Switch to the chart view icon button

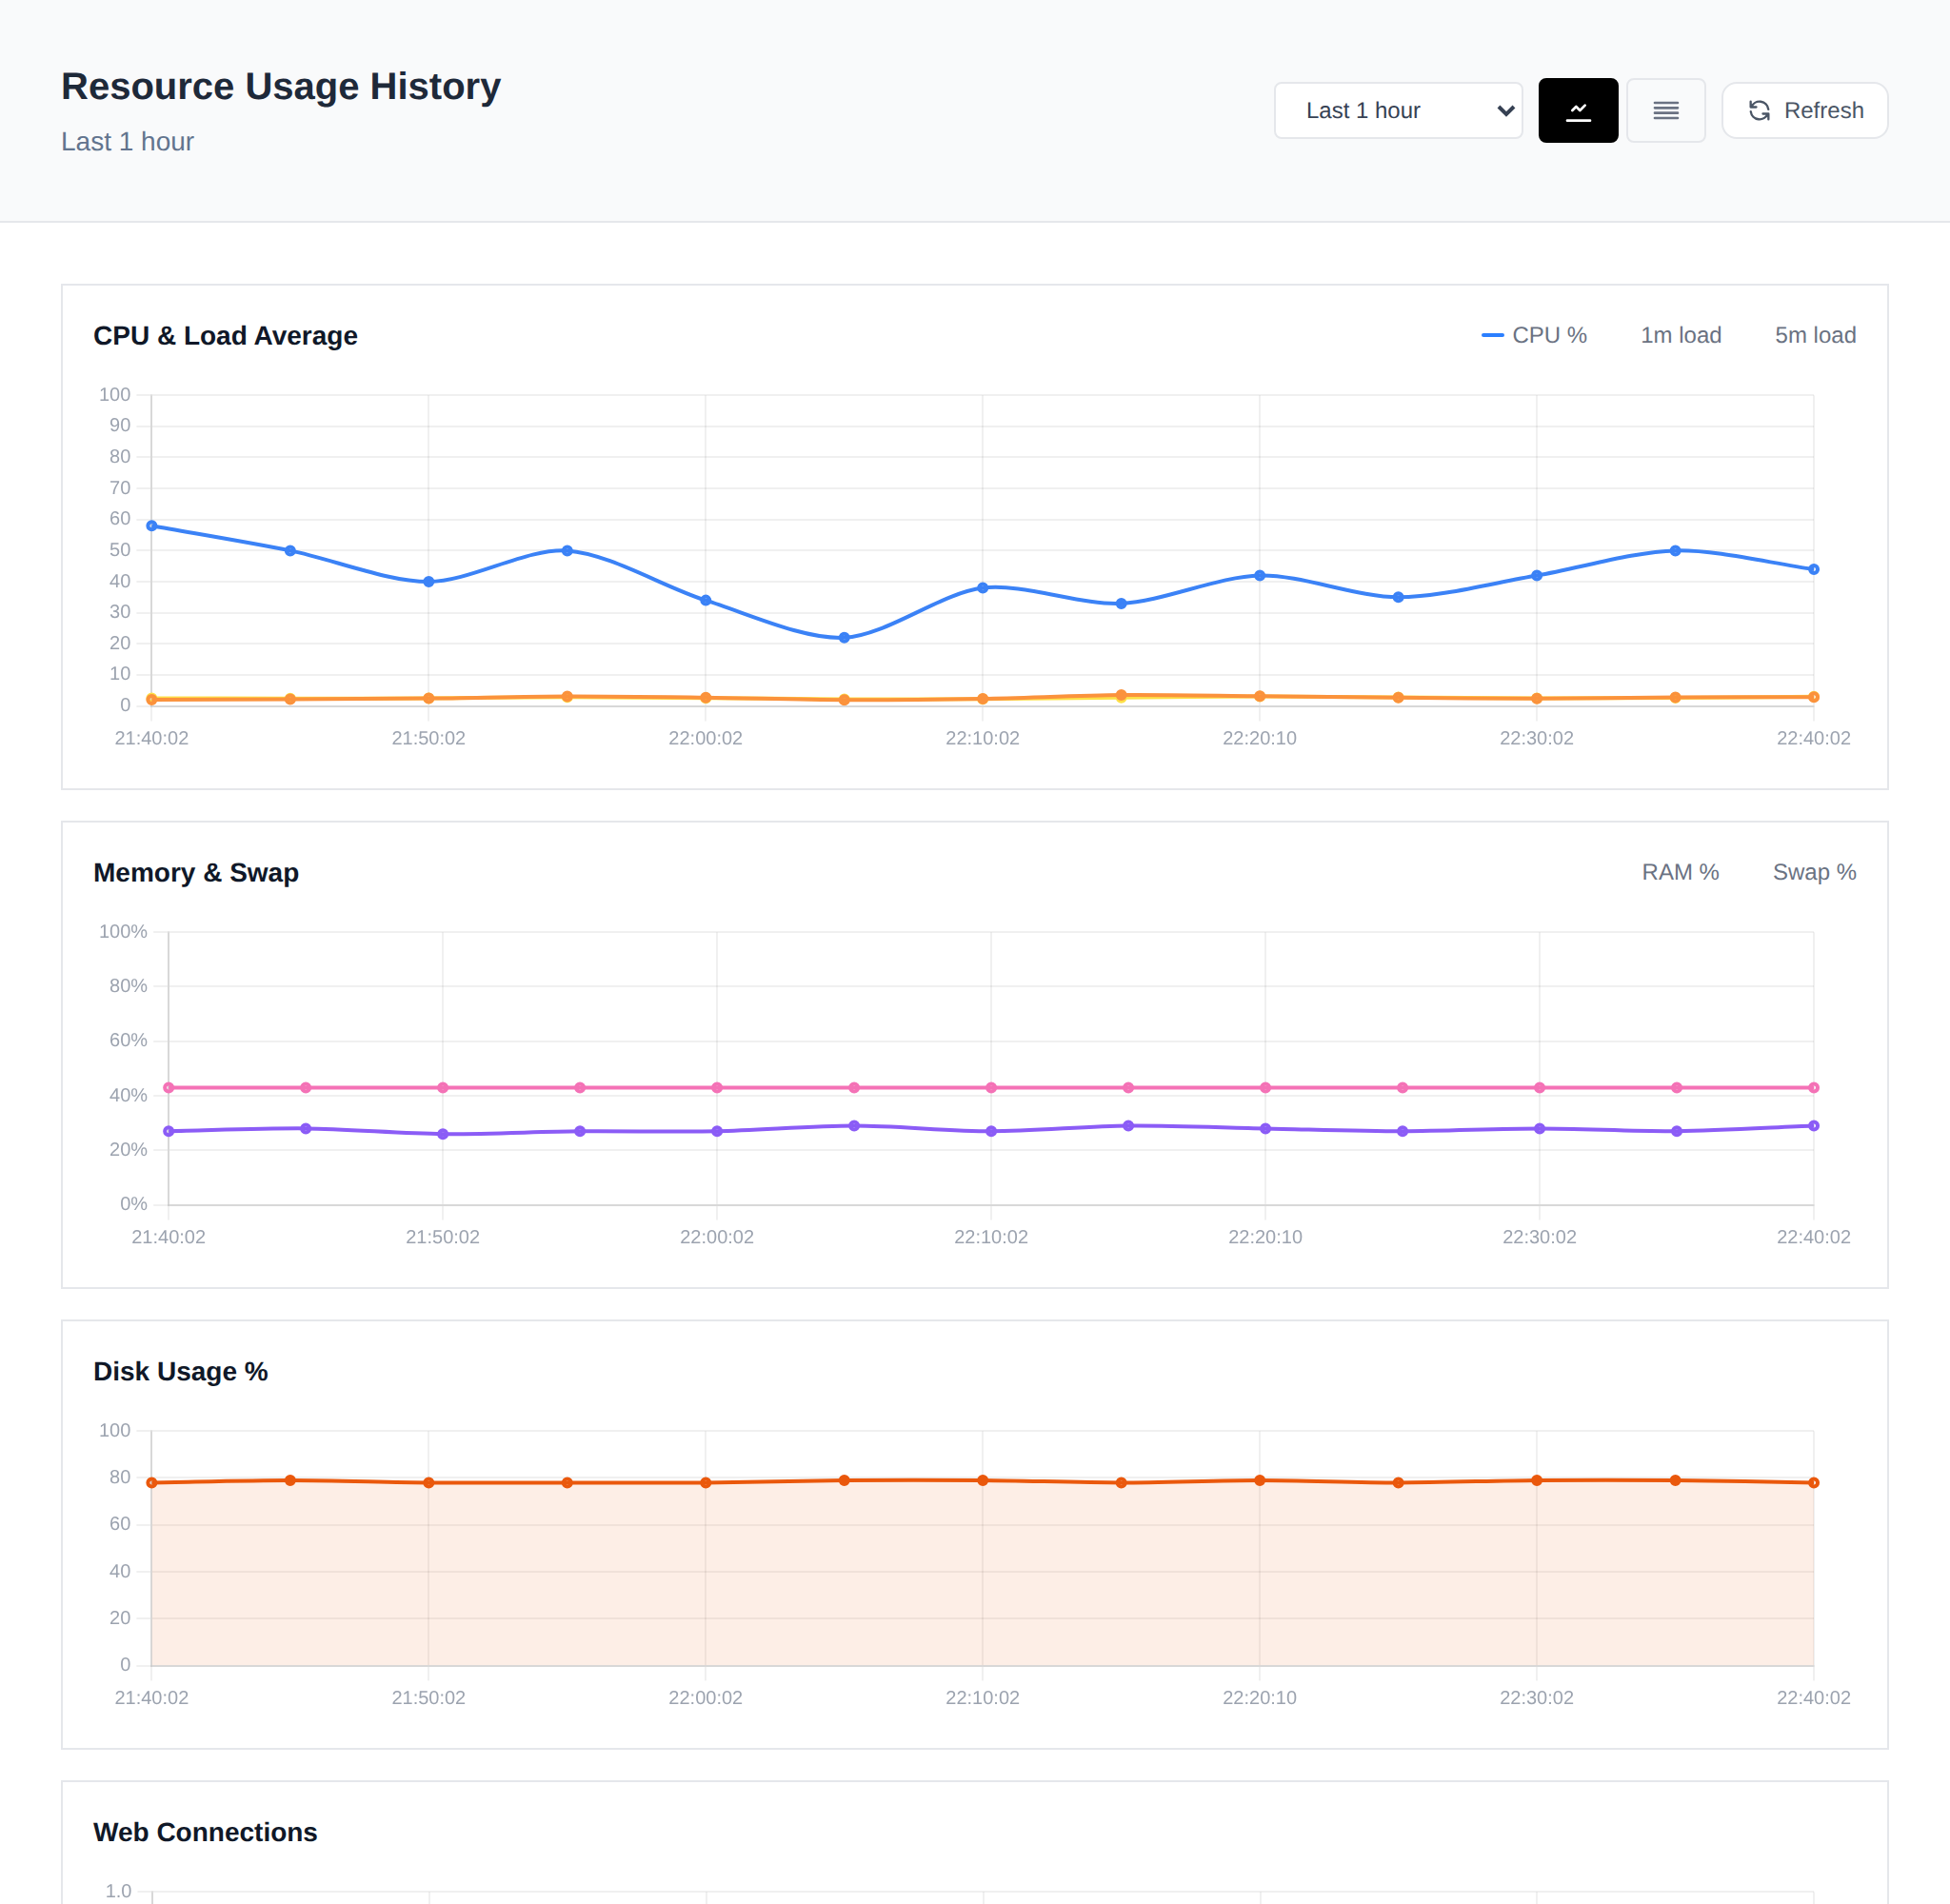tap(1577, 111)
